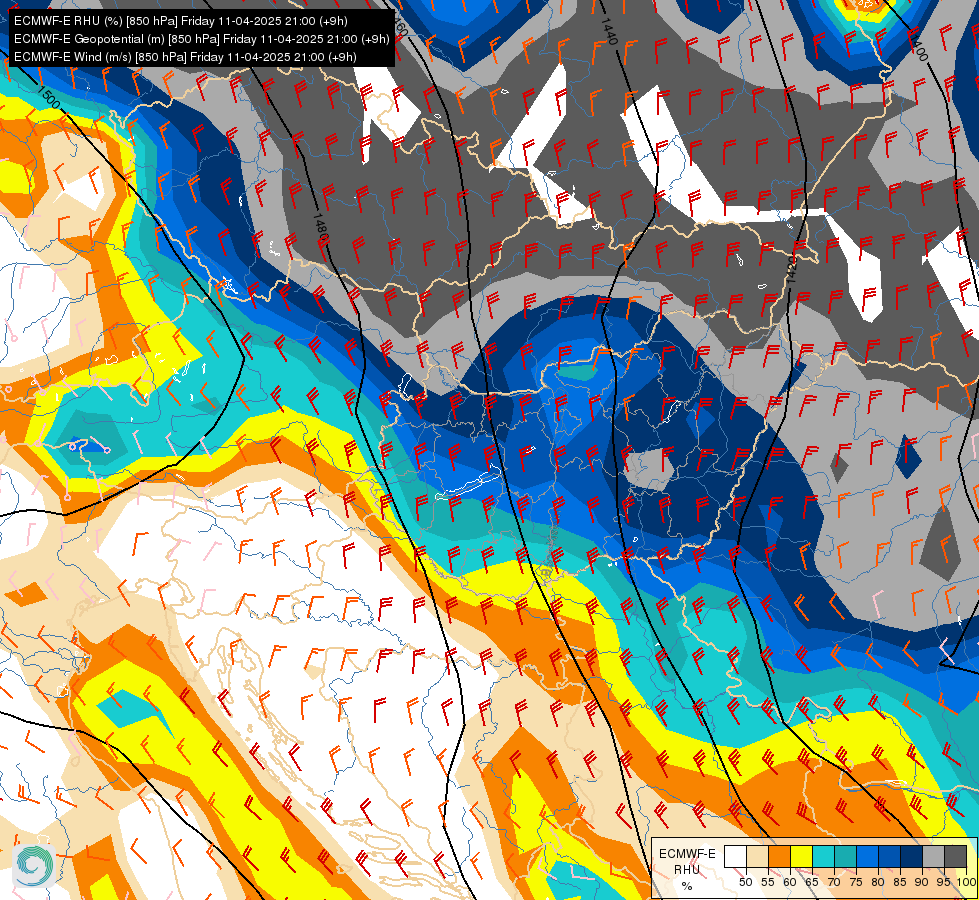
Task: Click the legend tick label 55
Action: pyautogui.click(x=768, y=882)
